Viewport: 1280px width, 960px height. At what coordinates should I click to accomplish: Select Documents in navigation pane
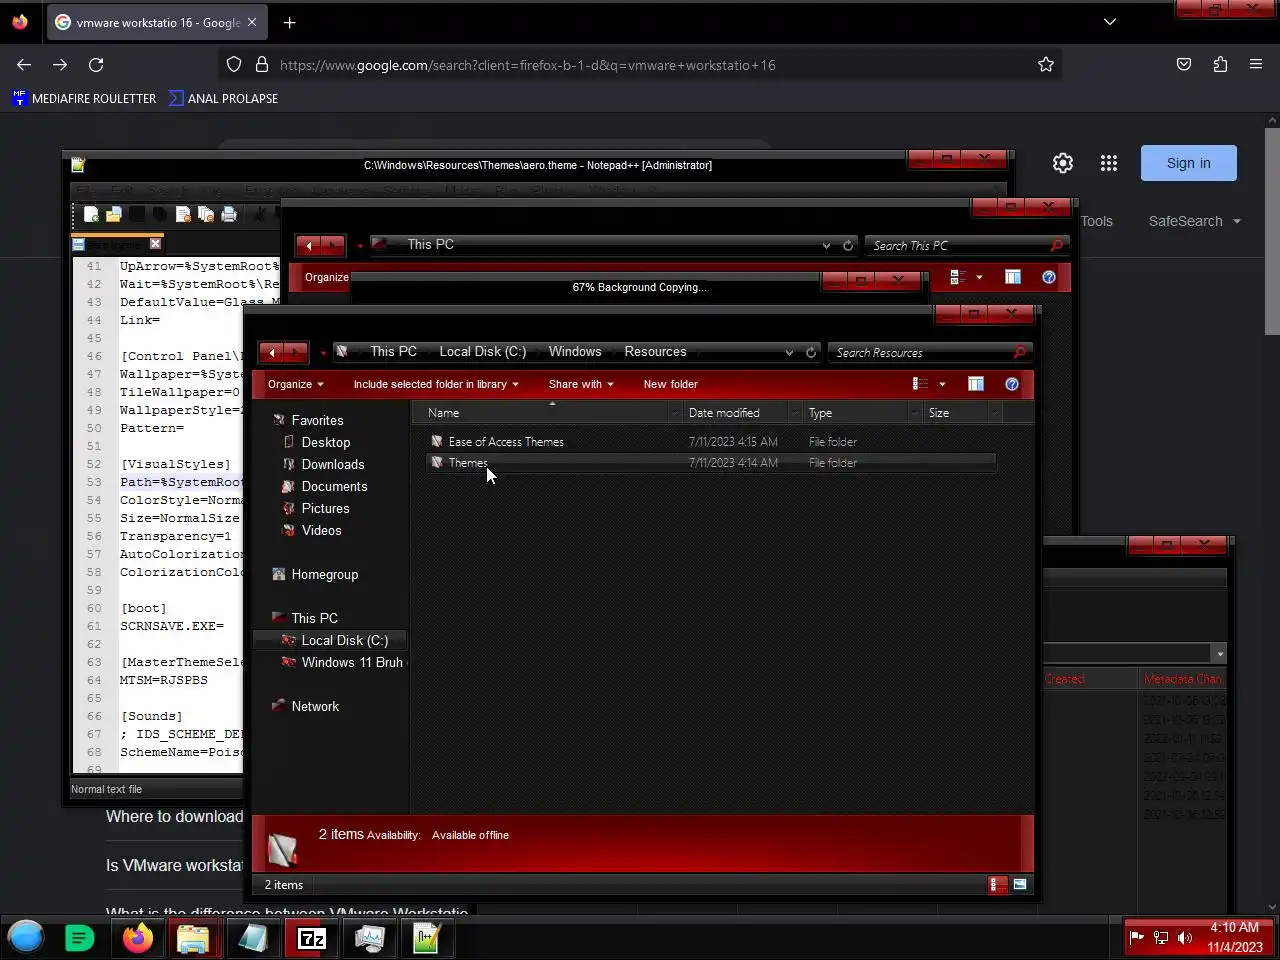pyautogui.click(x=334, y=487)
